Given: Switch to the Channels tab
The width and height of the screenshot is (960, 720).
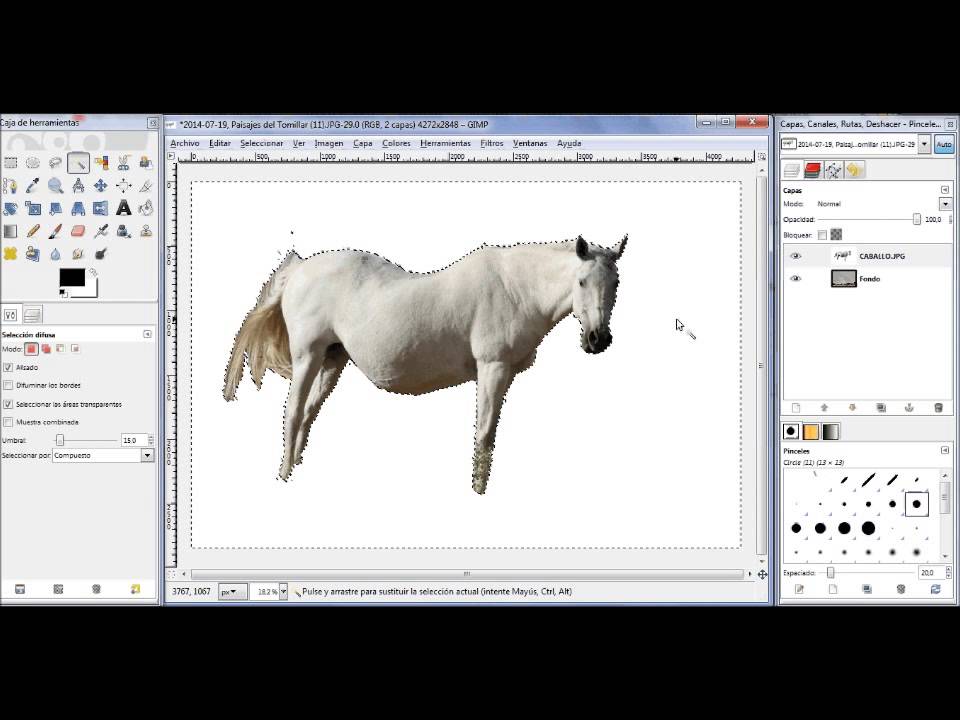Looking at the screenshot, I should point(812,170).
